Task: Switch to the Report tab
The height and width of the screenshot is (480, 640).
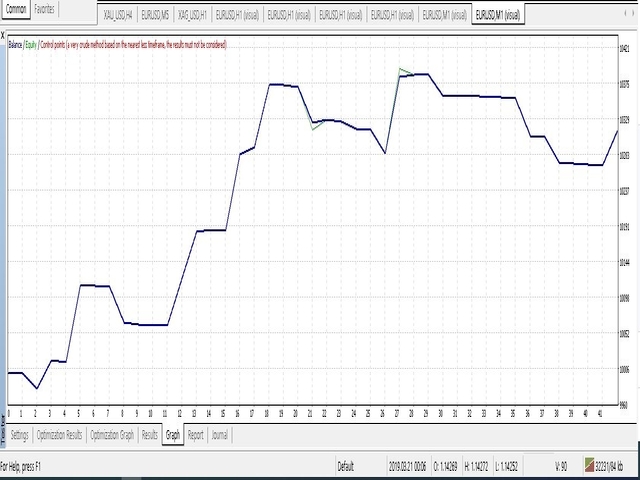Action: (x=196, y=435)
